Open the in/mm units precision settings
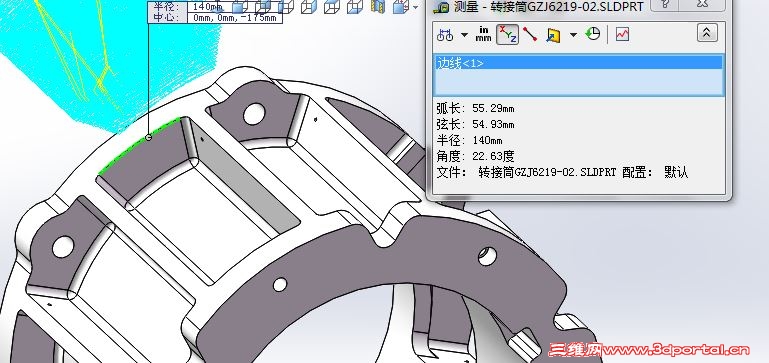 [x=484, y=34]
